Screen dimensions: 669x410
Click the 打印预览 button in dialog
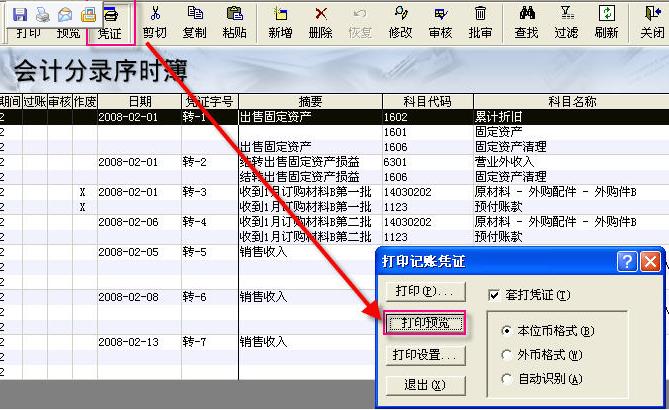click(x=425, y=323)
